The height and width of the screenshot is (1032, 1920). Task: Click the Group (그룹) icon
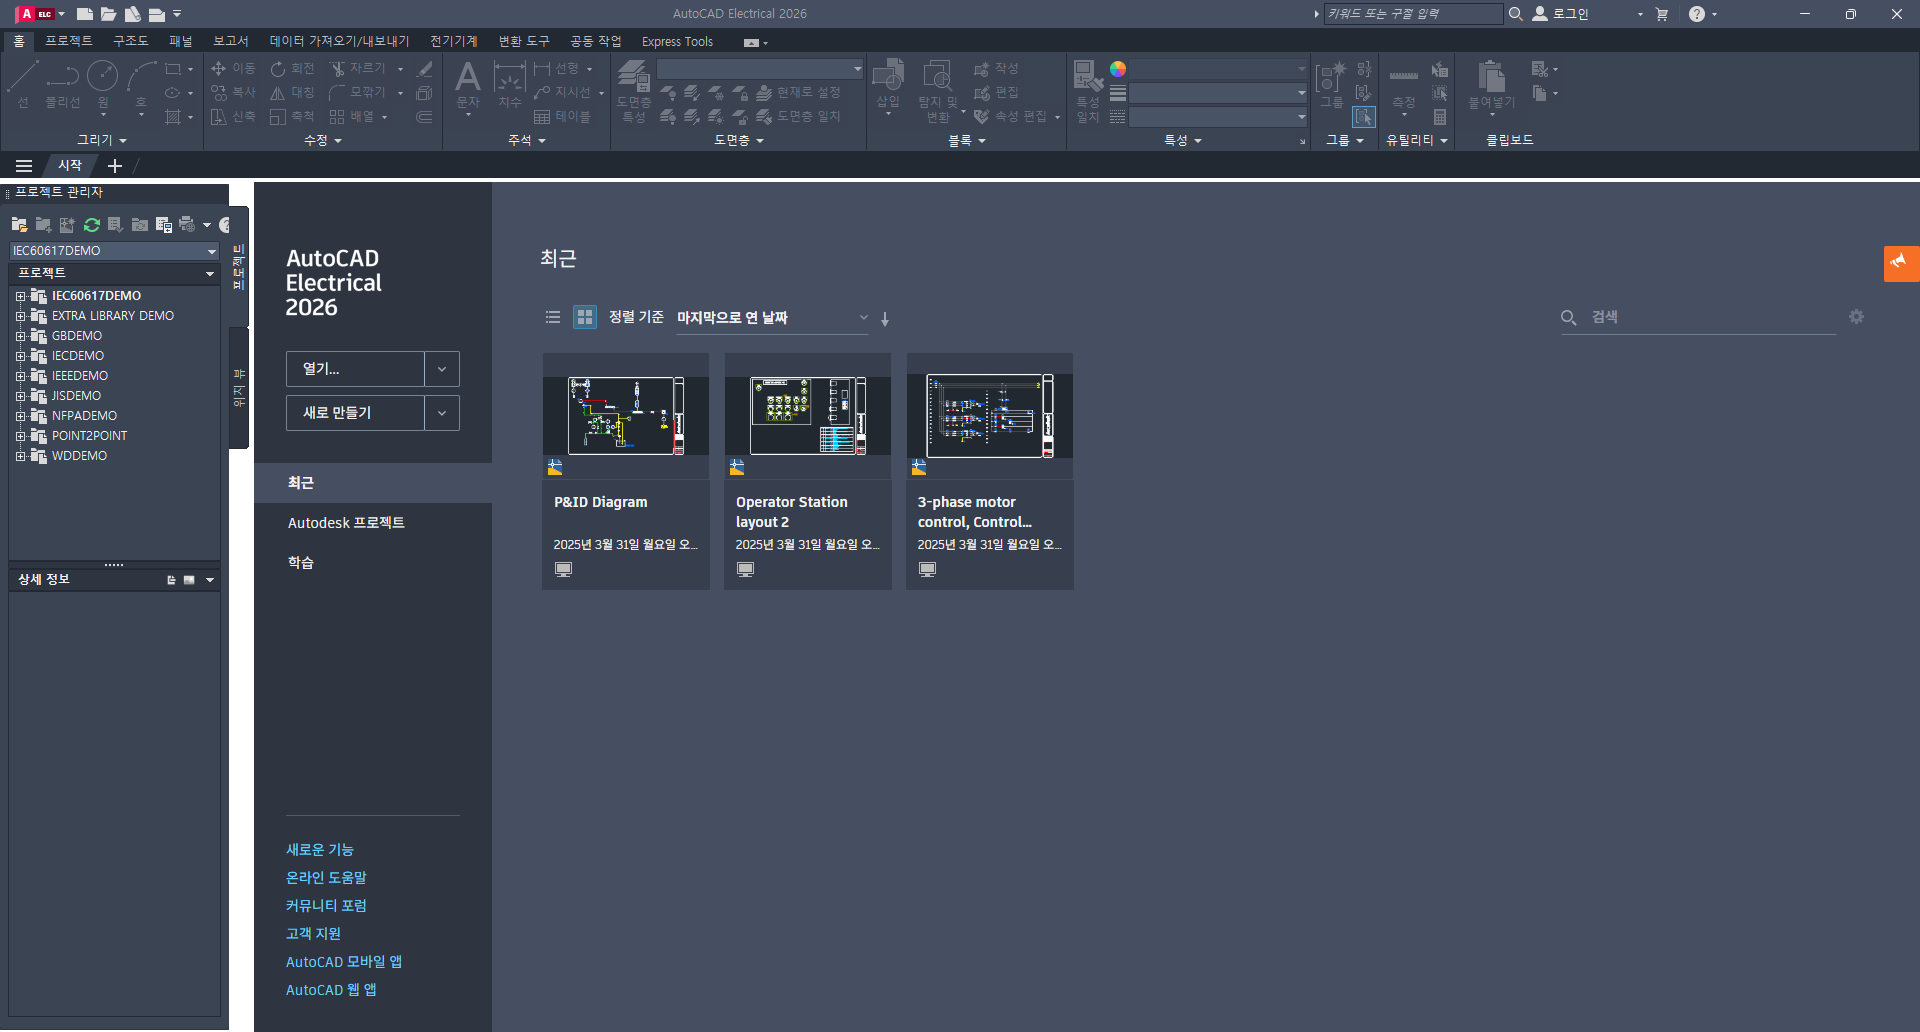(1331, 85)
